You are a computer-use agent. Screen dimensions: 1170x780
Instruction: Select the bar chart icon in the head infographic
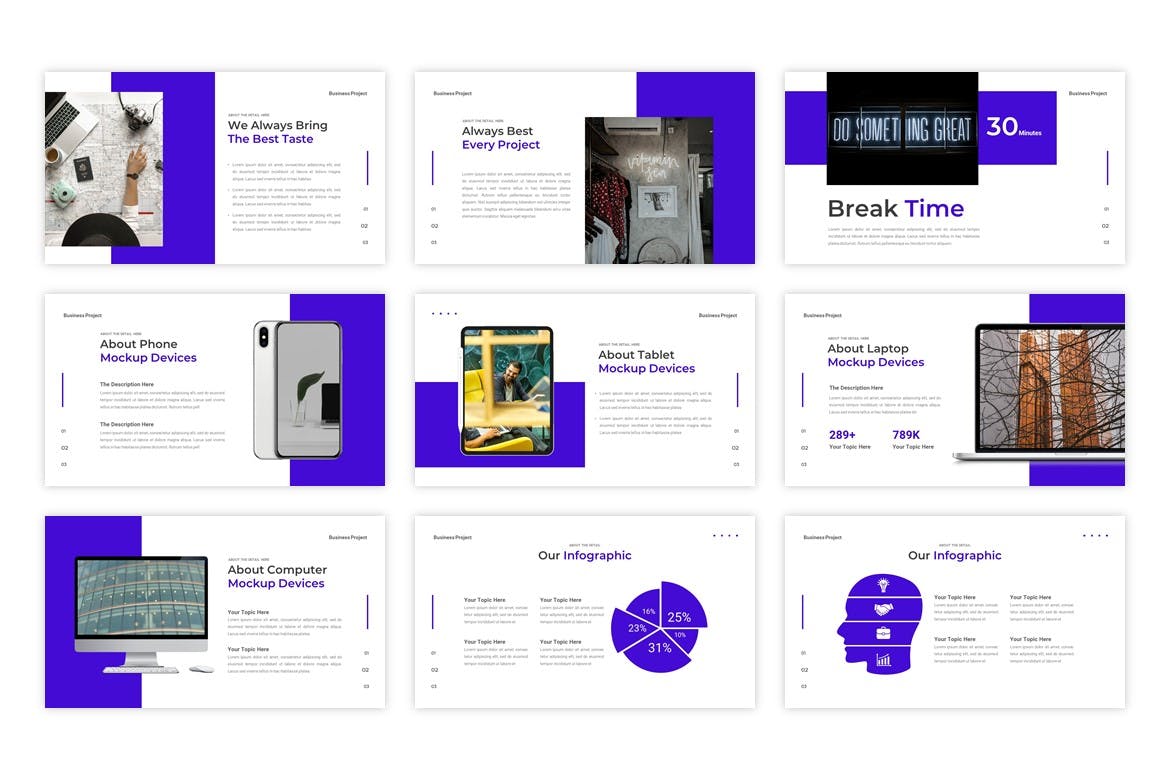point(884,659)
